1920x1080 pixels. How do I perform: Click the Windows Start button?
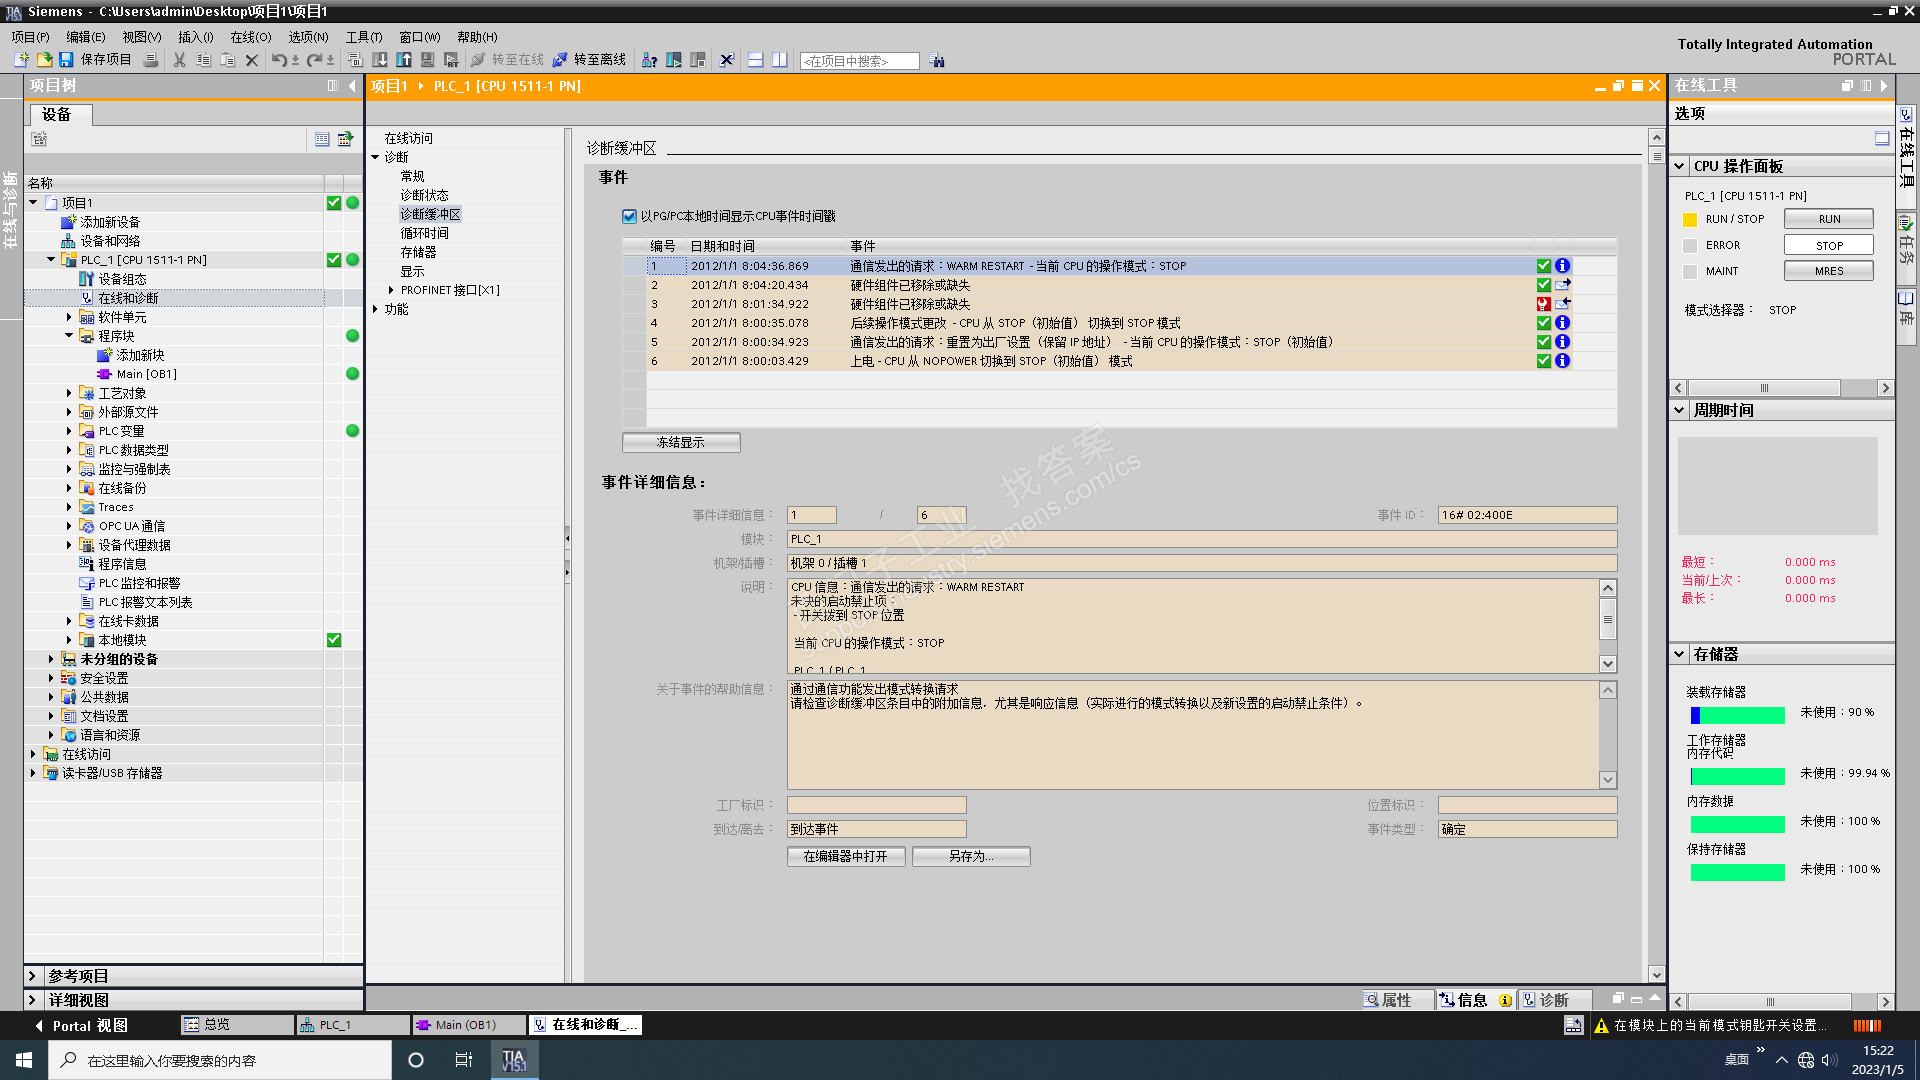(24, 1060)
